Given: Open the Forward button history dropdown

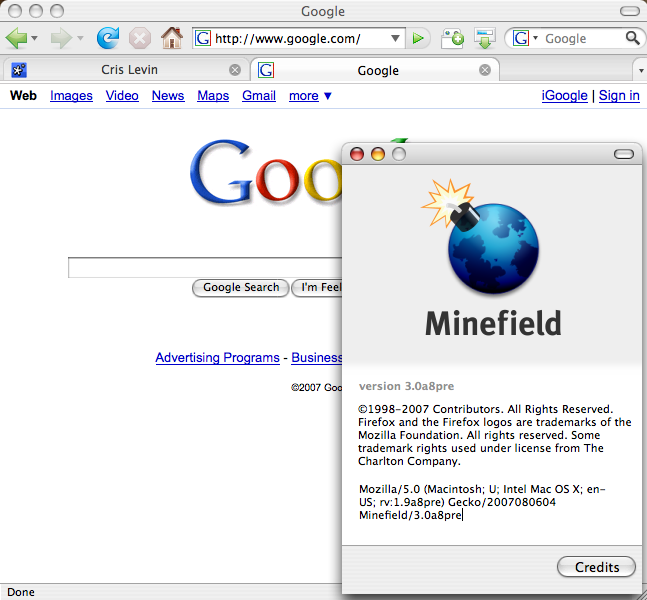Looking at the screenshot, I should [x=80, y=38].
